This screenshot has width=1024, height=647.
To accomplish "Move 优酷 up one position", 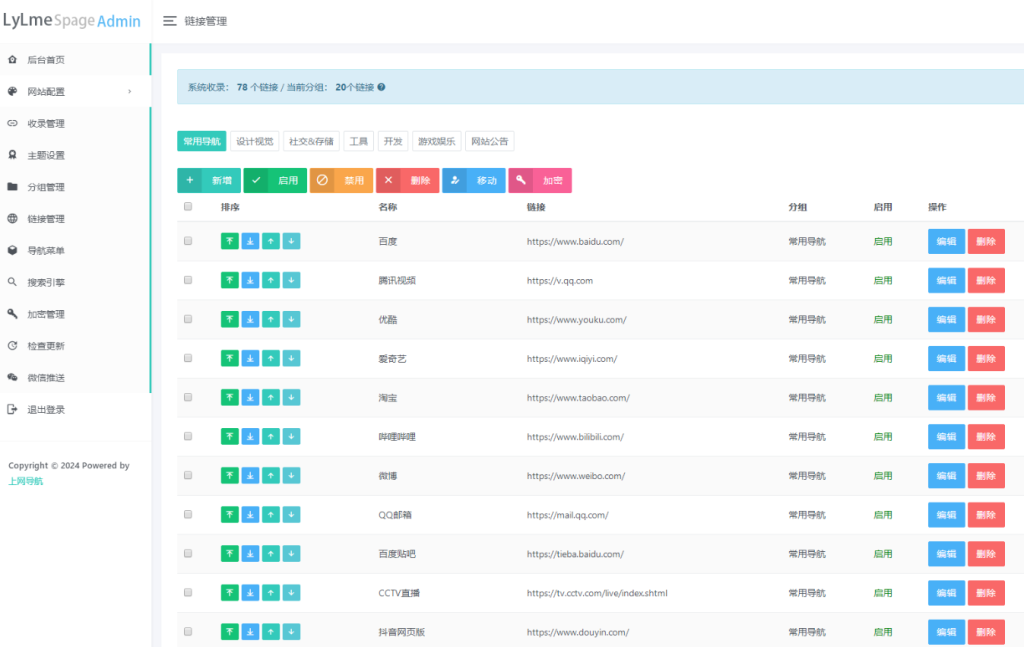I will tap(271, 319).
